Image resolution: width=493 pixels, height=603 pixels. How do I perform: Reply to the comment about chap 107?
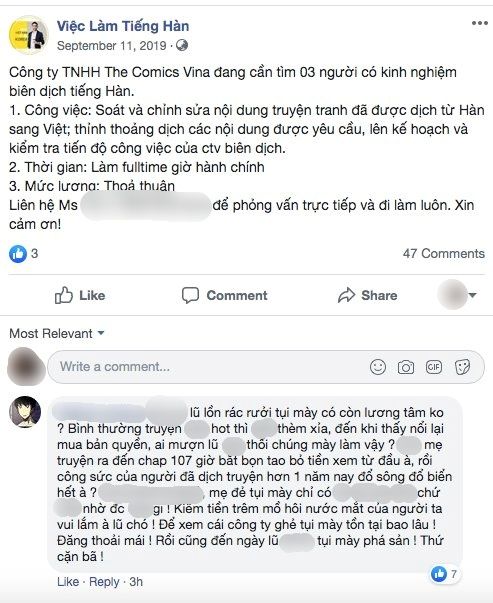pyautogui.click(x=104, y=582)
